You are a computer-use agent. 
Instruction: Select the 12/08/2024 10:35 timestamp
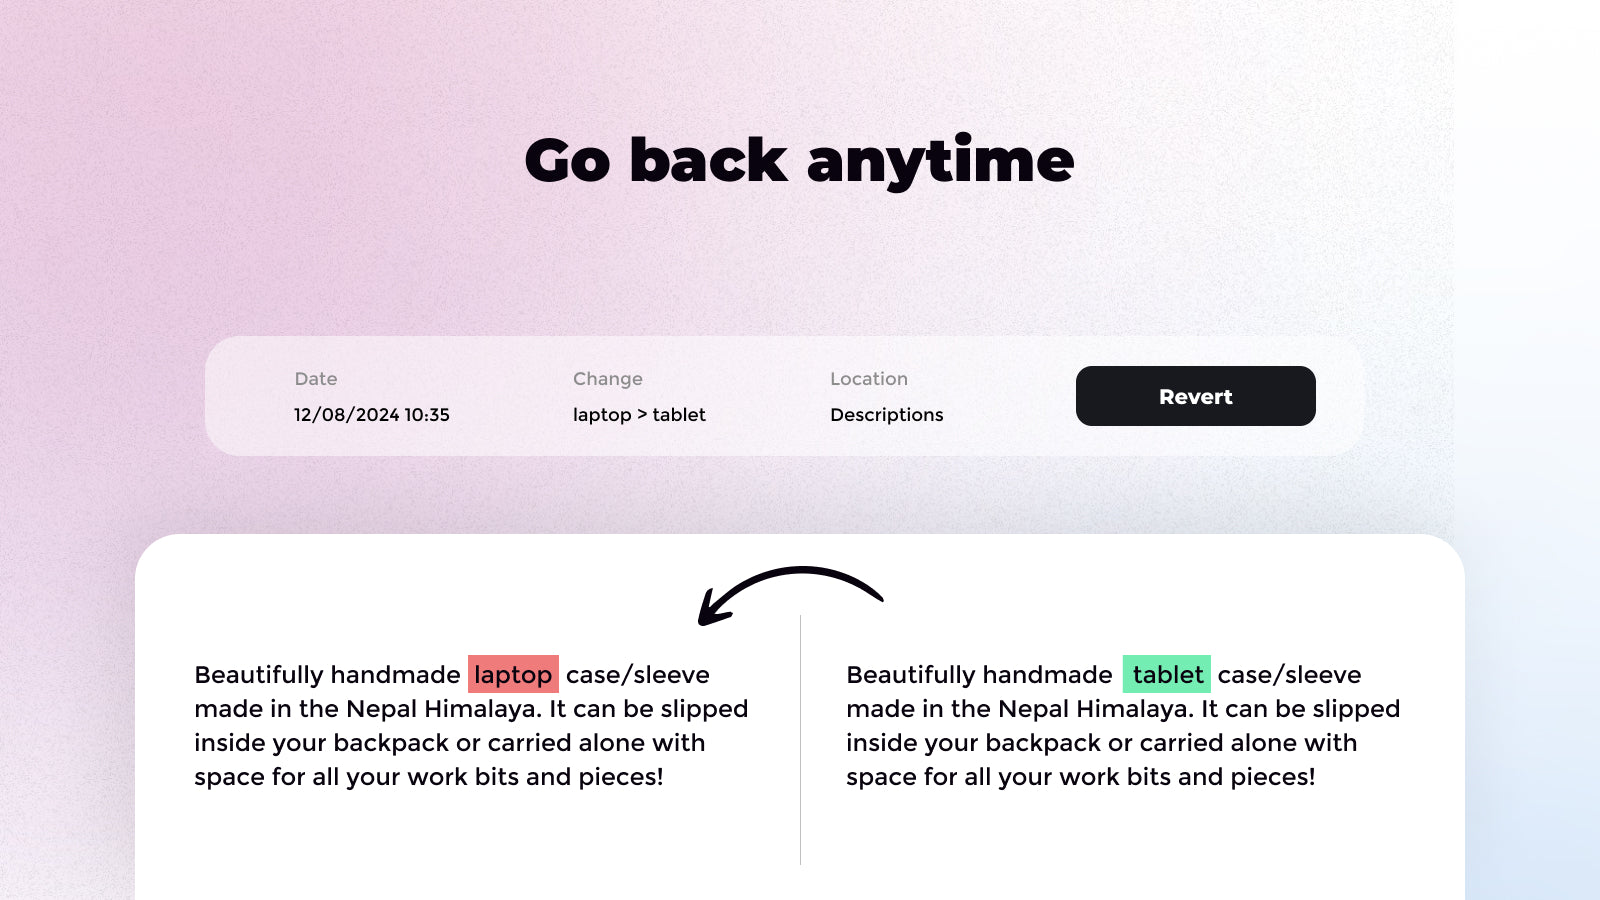pos(372,415)
